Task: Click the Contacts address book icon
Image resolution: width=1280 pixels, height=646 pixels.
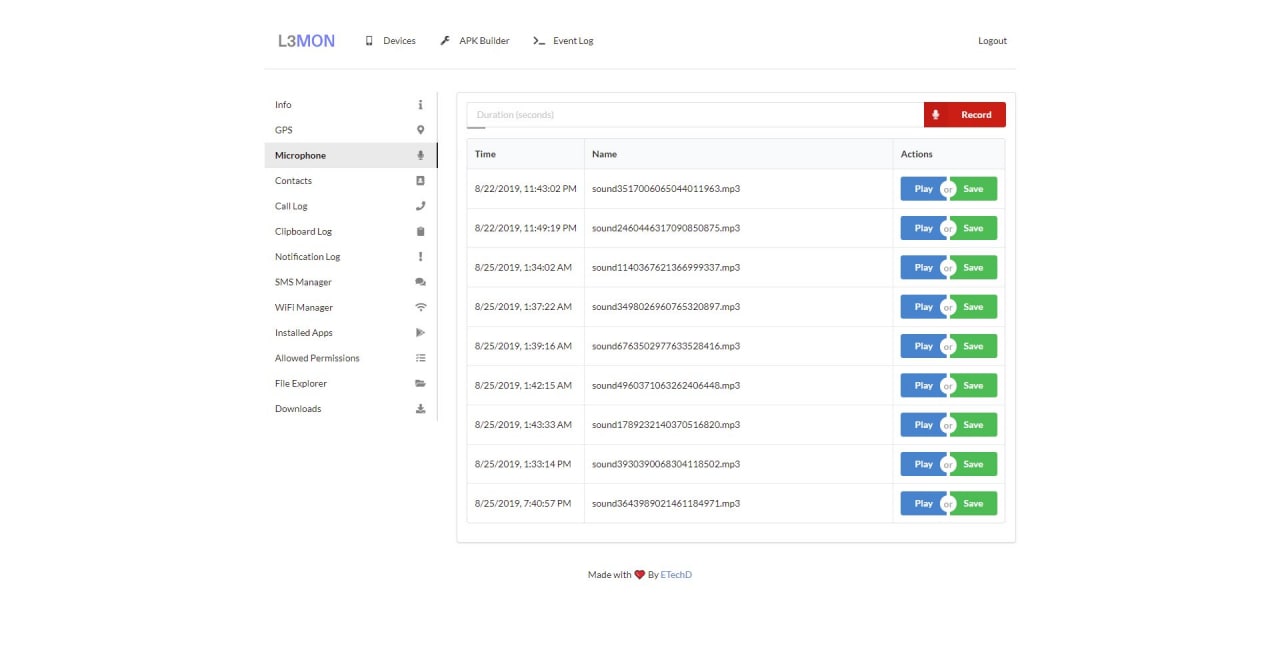Action: click(x=420, y=181)
